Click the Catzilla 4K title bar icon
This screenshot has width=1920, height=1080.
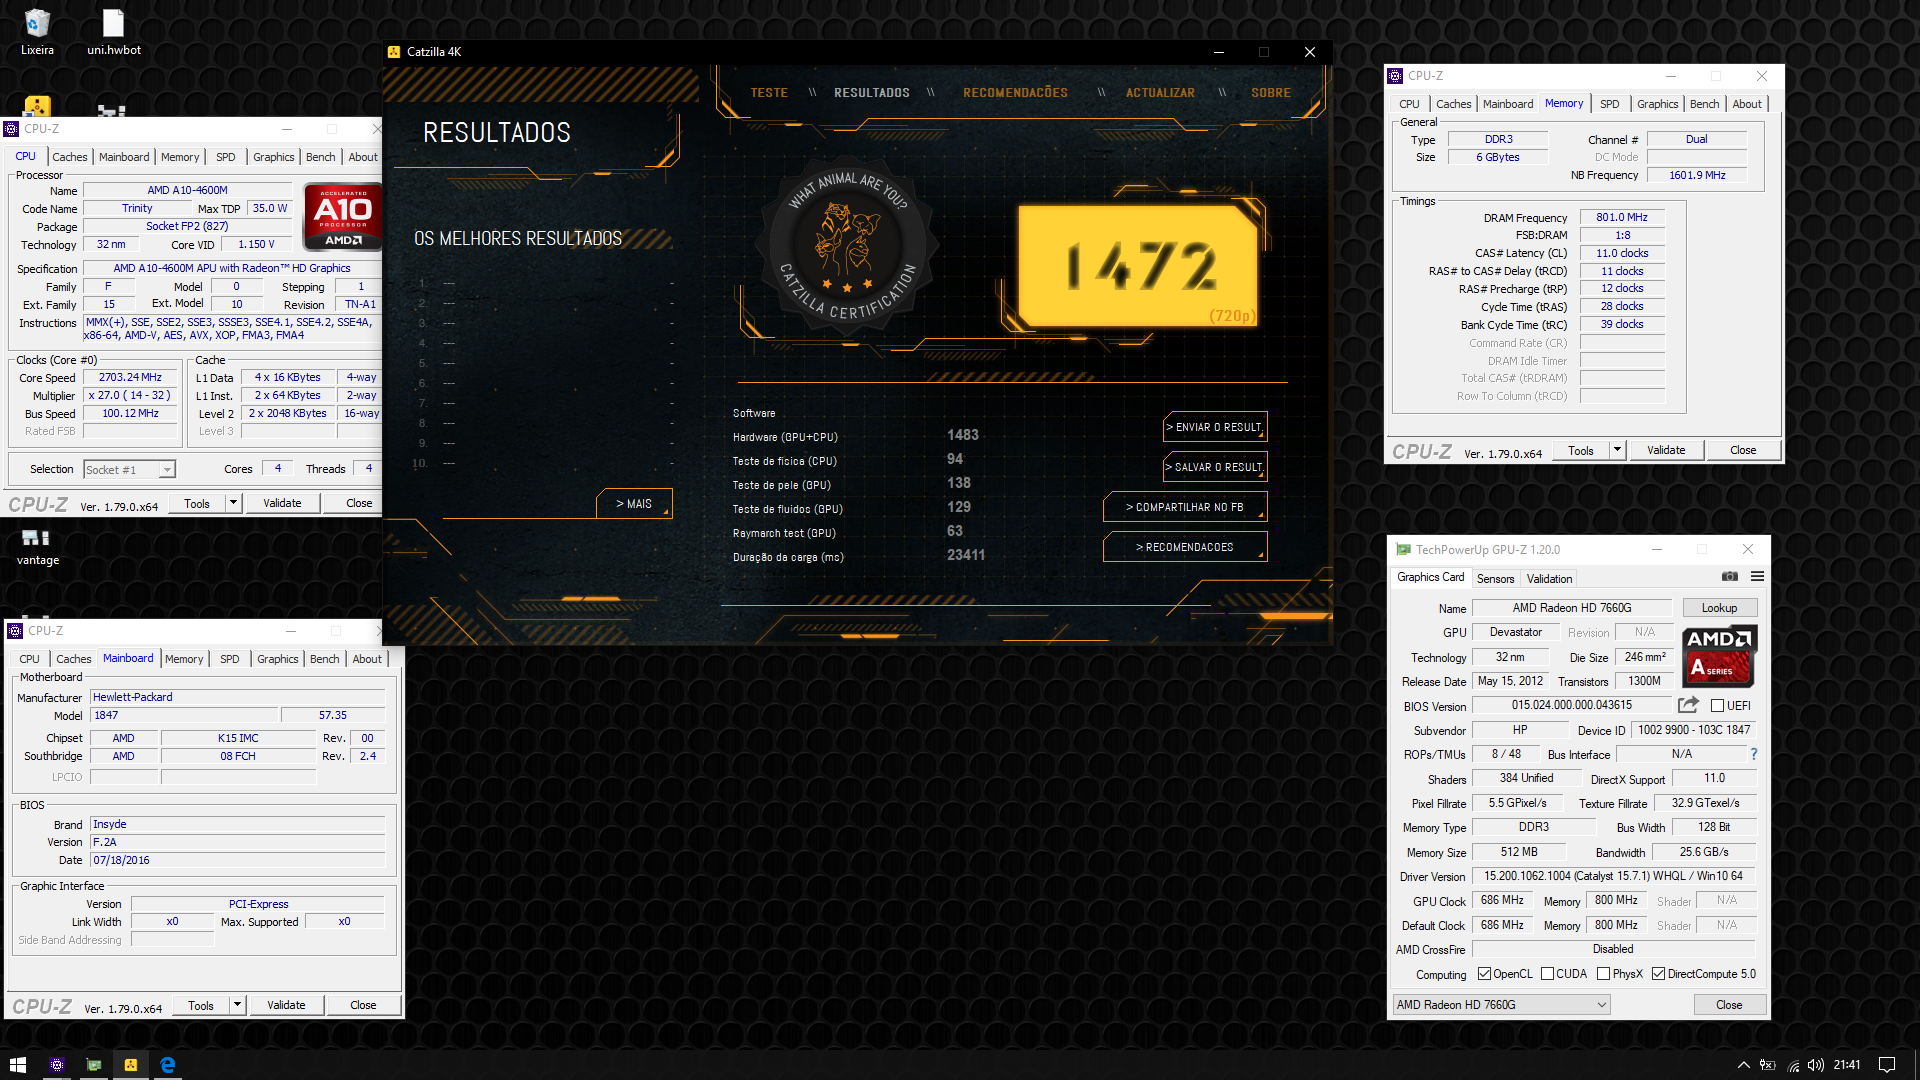(x=394, y=52)
